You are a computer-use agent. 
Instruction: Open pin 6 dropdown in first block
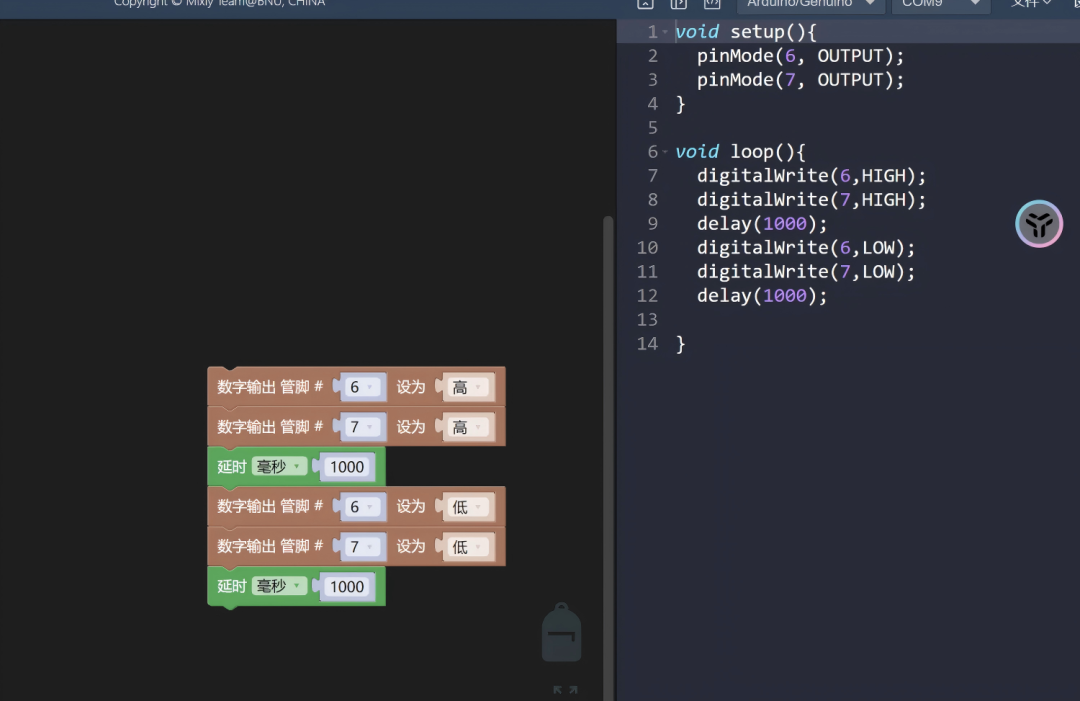[362, 387]
